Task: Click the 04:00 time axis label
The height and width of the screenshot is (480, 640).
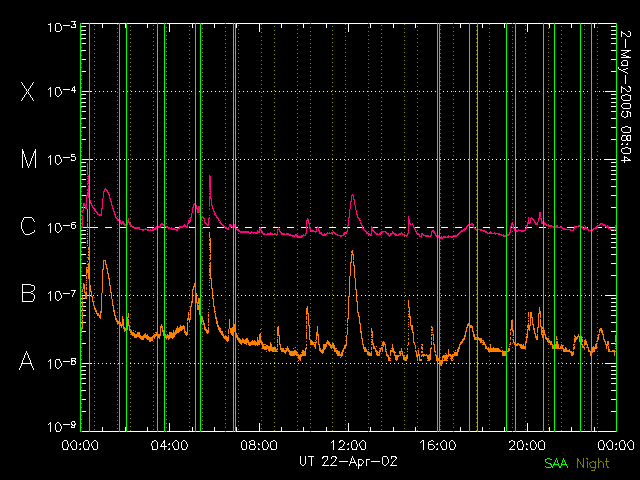Action: (169, 445)
